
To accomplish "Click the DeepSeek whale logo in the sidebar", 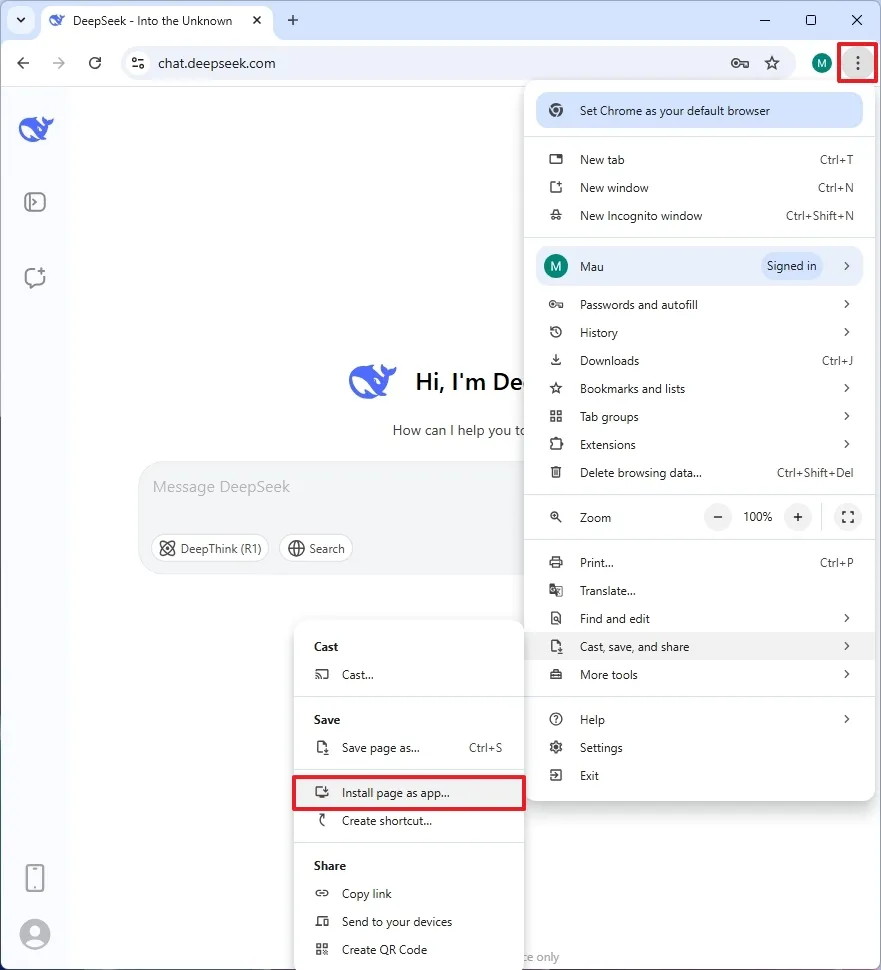I will click(35, 128).
